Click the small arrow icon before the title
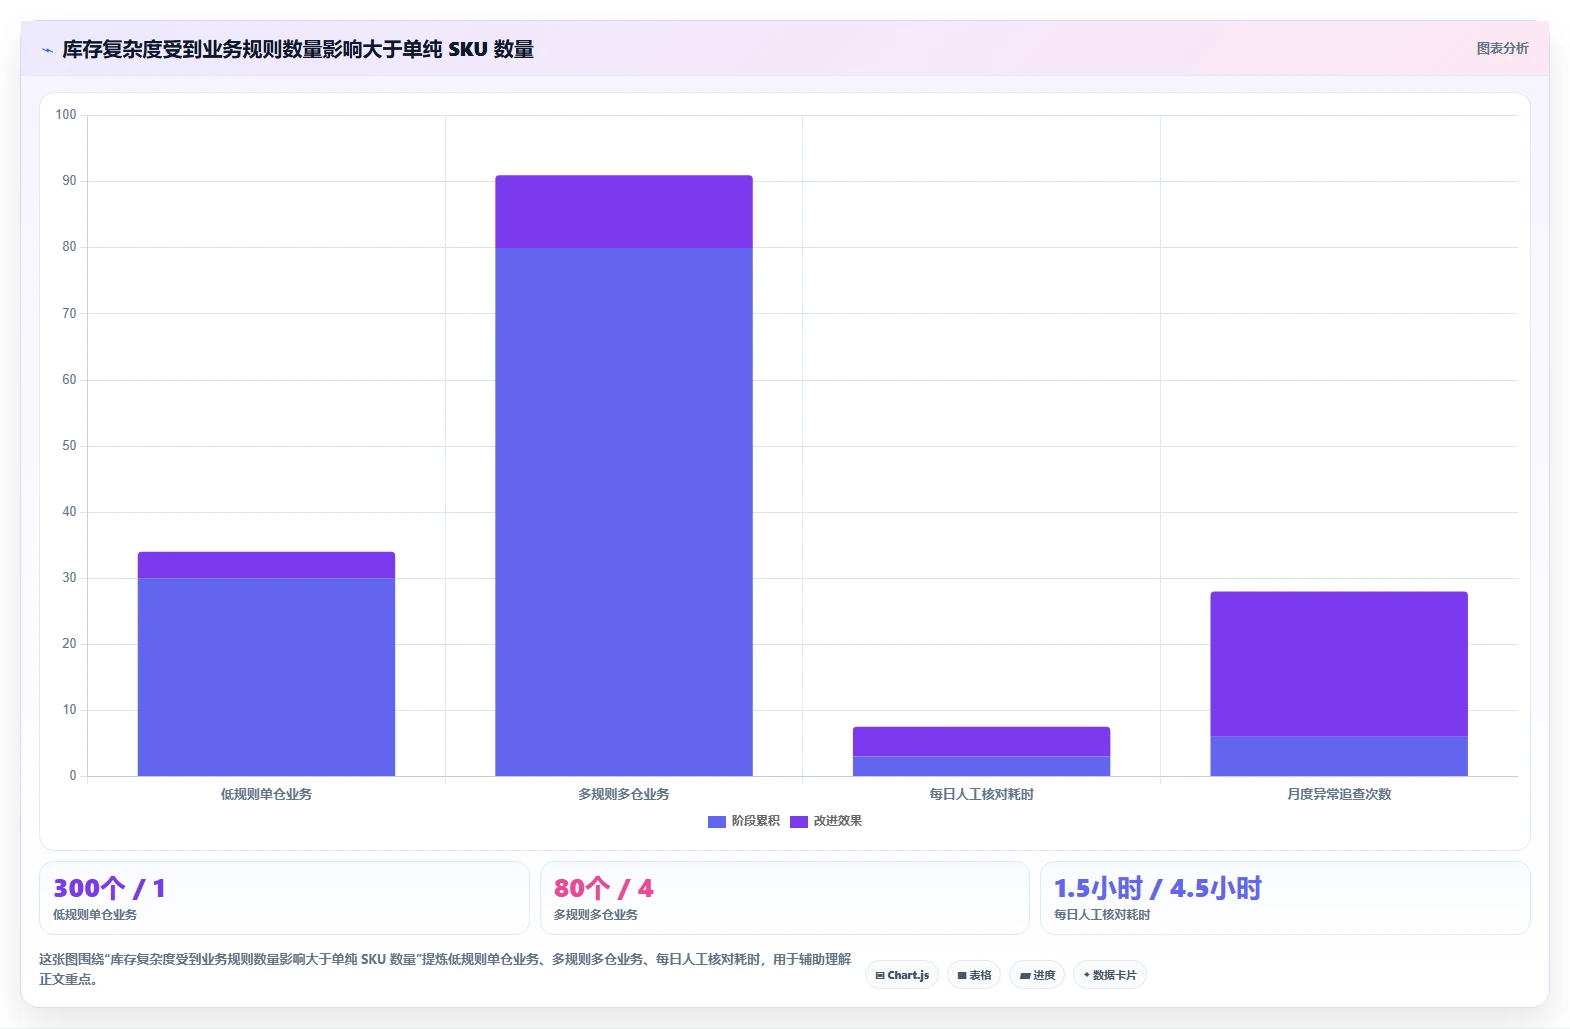The width and height of the screenshot is (1570, 1029). 47,50
